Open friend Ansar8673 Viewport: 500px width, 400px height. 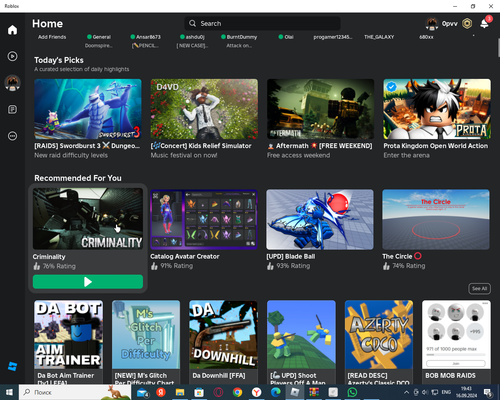pyautogui.click(x=145, y=37)
